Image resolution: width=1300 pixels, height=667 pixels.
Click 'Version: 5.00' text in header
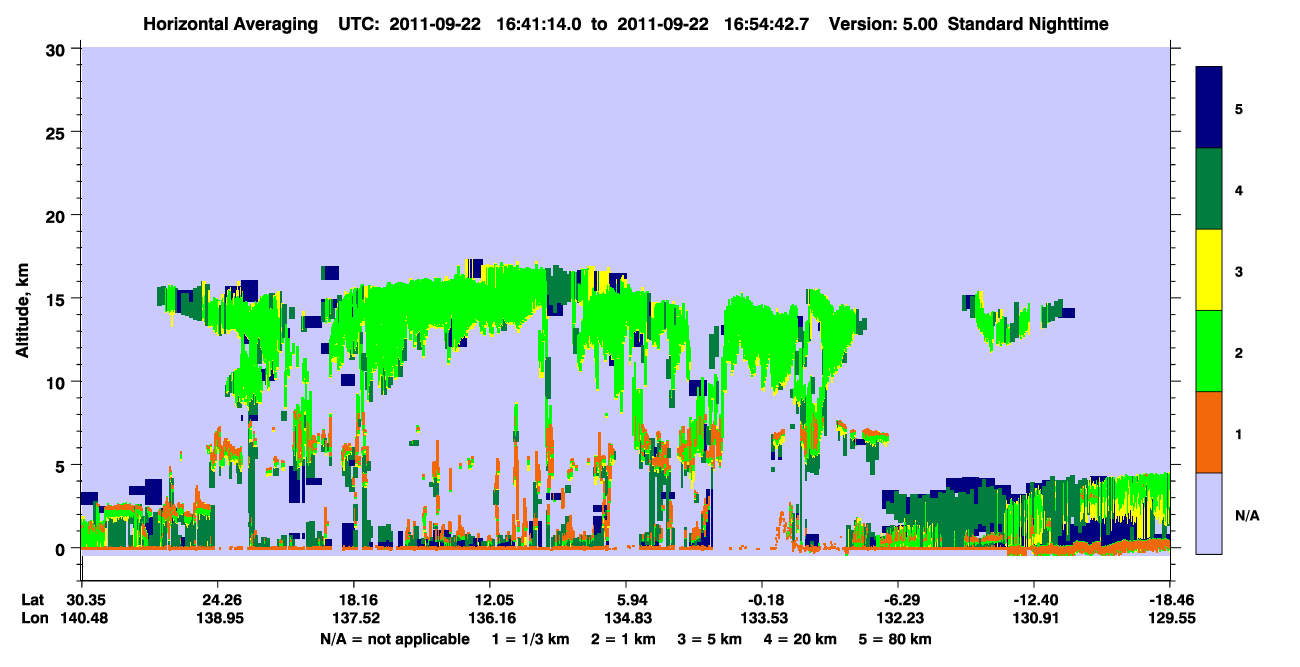[883, 23]
